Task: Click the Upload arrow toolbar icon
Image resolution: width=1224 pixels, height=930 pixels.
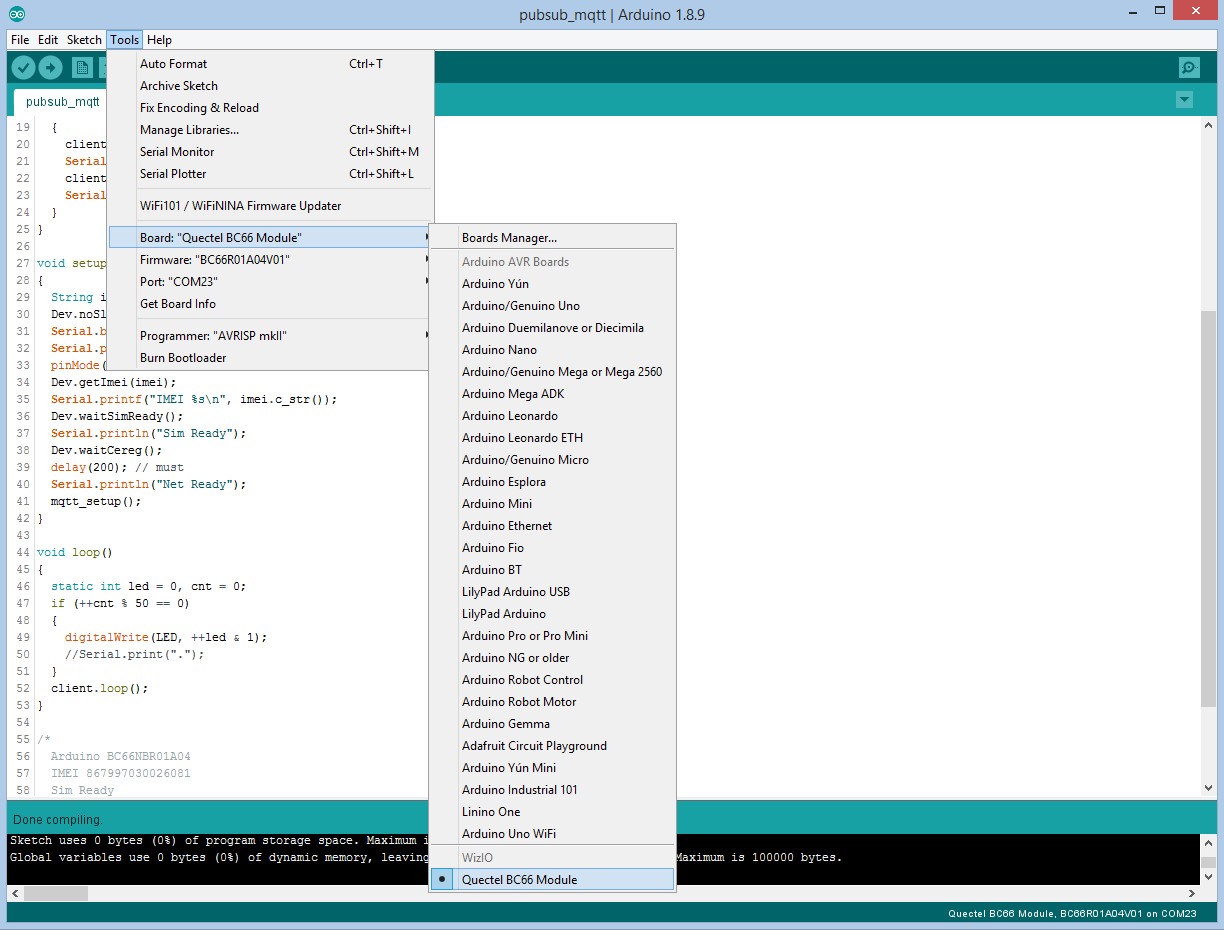Action: 50,67
